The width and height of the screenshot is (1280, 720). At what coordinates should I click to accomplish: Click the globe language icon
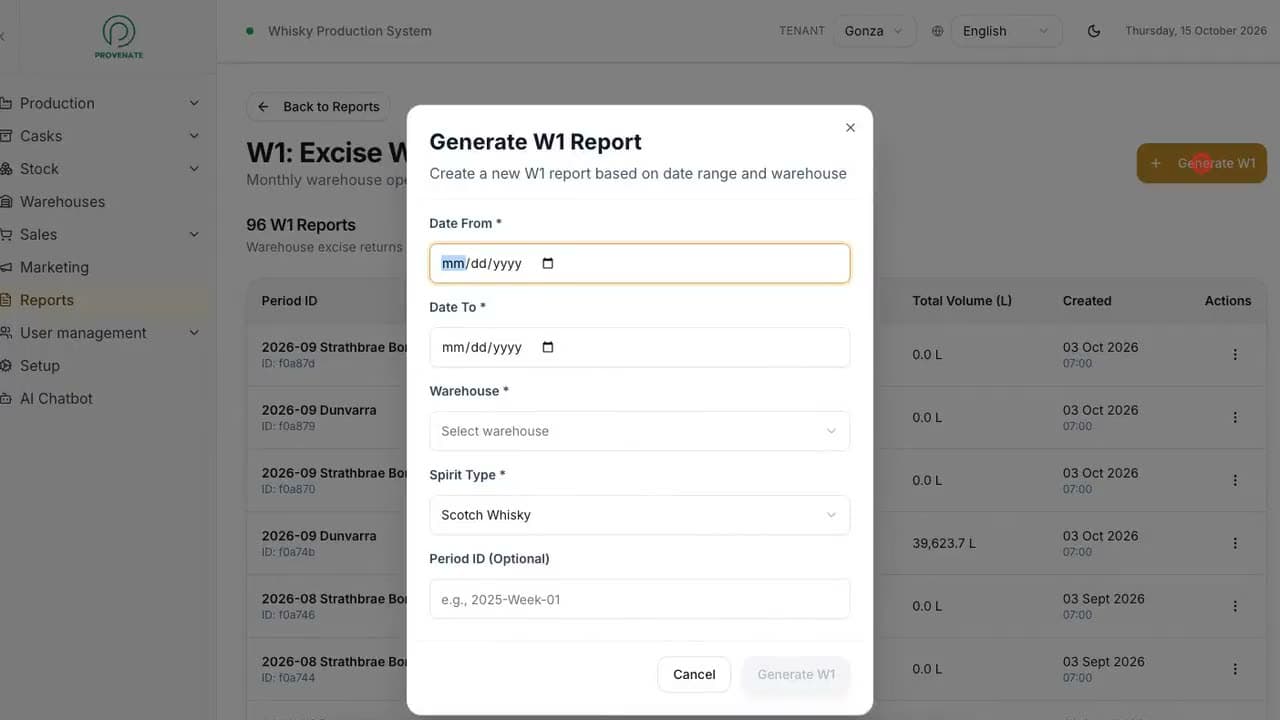937,31
